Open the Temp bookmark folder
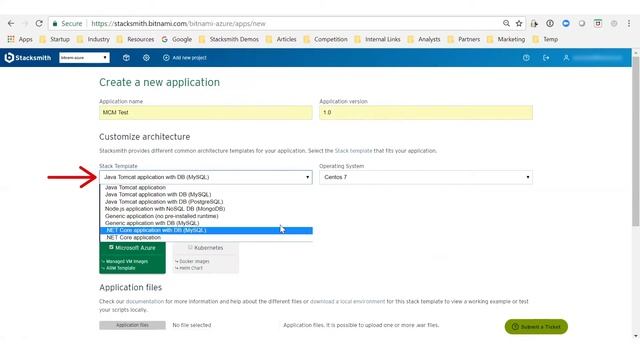 (x=545, y=39)
